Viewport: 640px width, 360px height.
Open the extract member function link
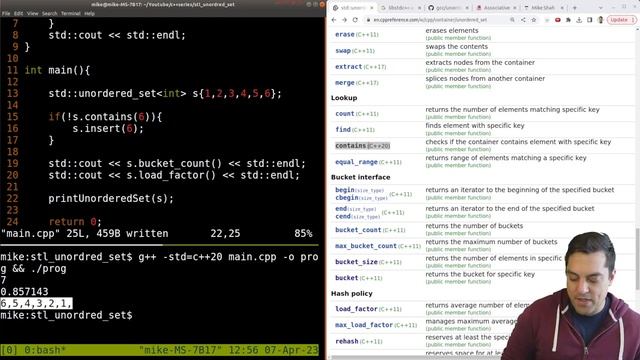[x=349, y=67]
